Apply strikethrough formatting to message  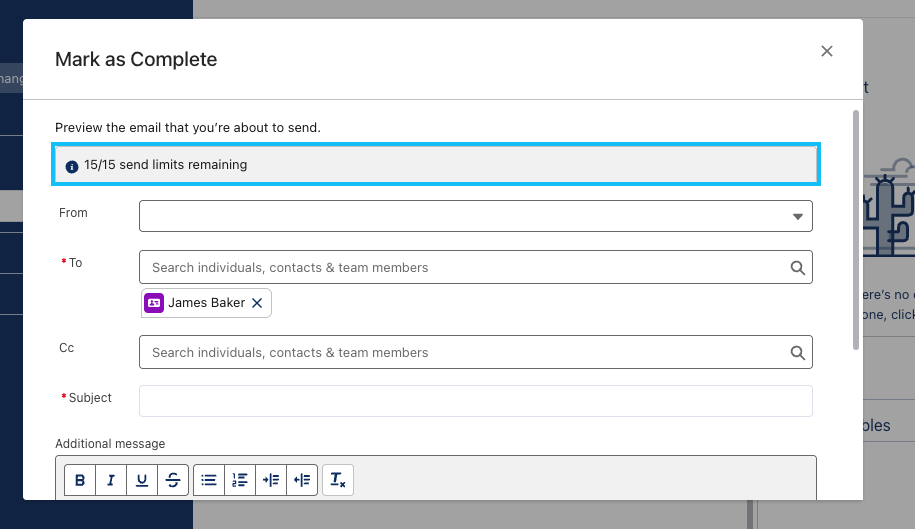coord(173,480)
